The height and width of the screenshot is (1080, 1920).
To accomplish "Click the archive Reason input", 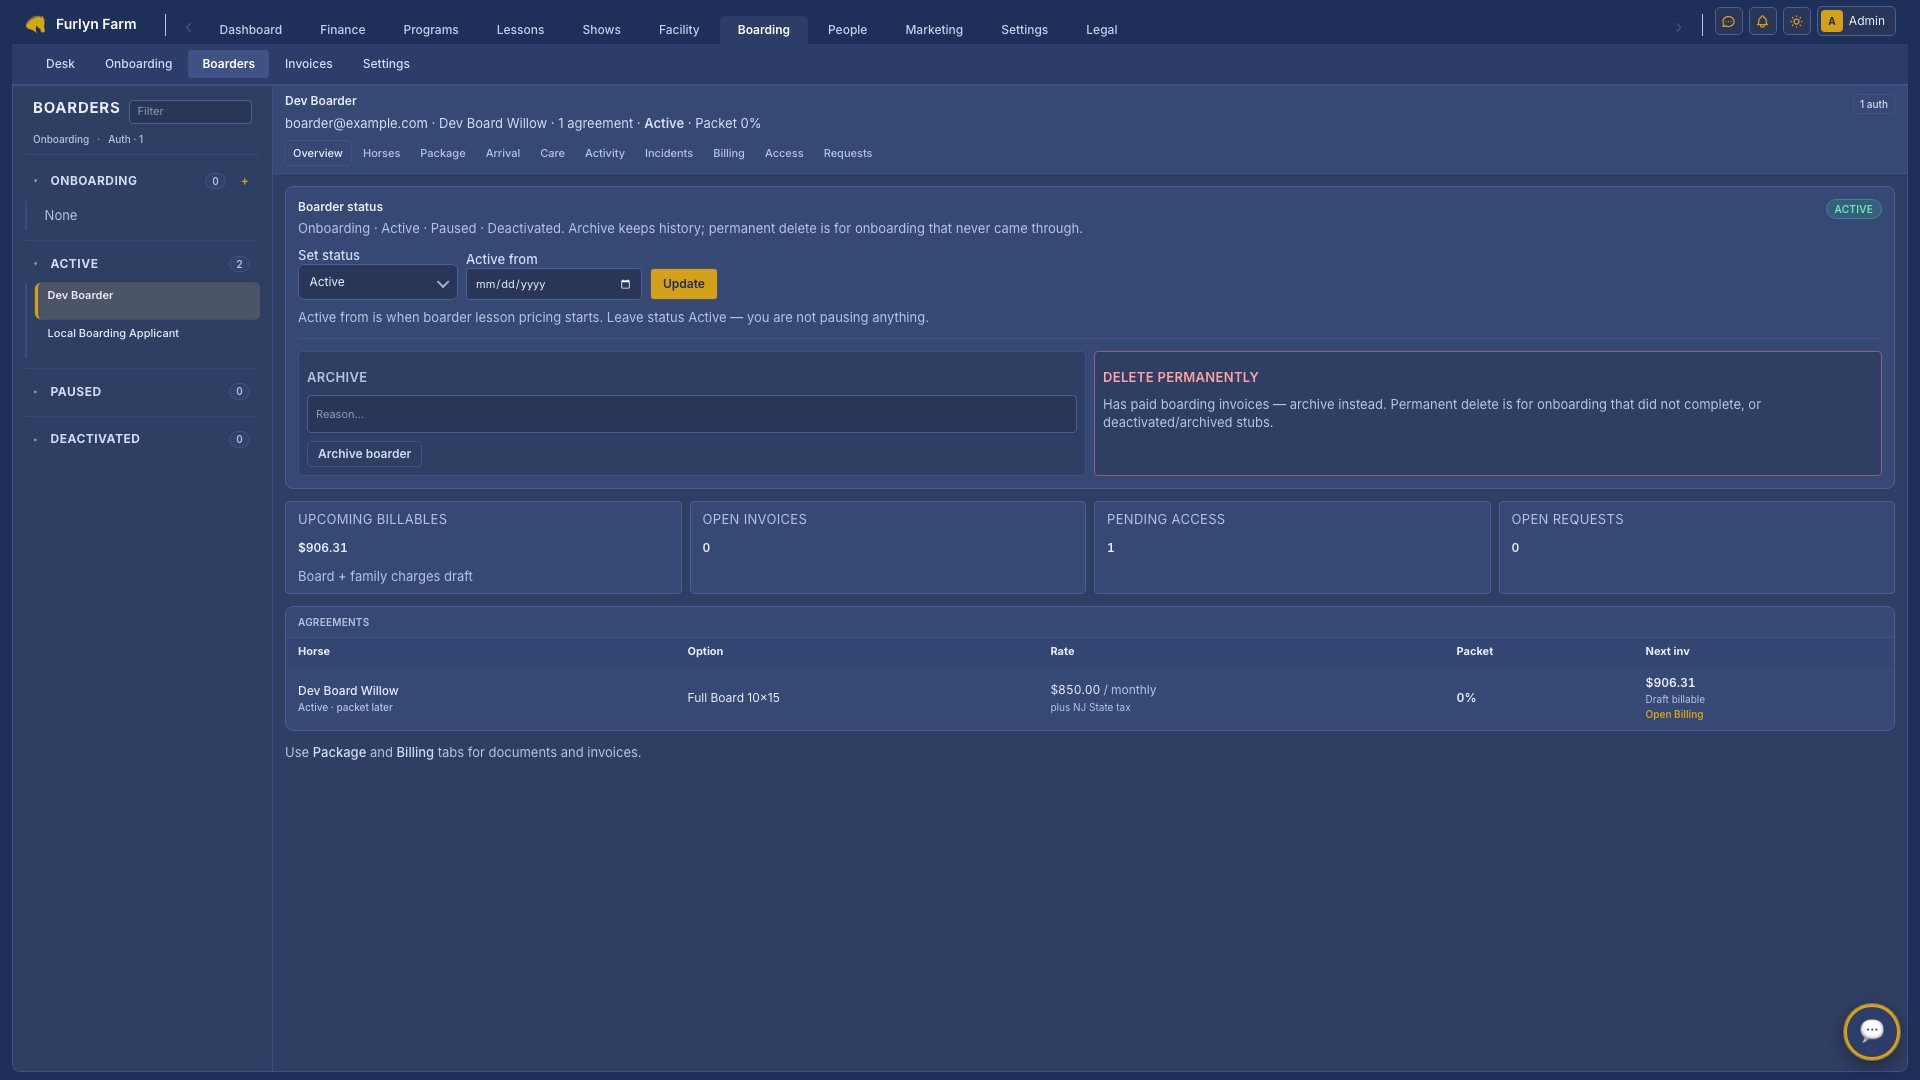I will [691, 414].
